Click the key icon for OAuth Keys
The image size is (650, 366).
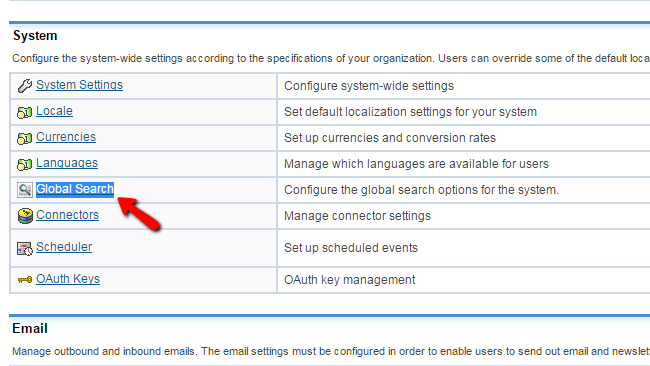[25, 280]
